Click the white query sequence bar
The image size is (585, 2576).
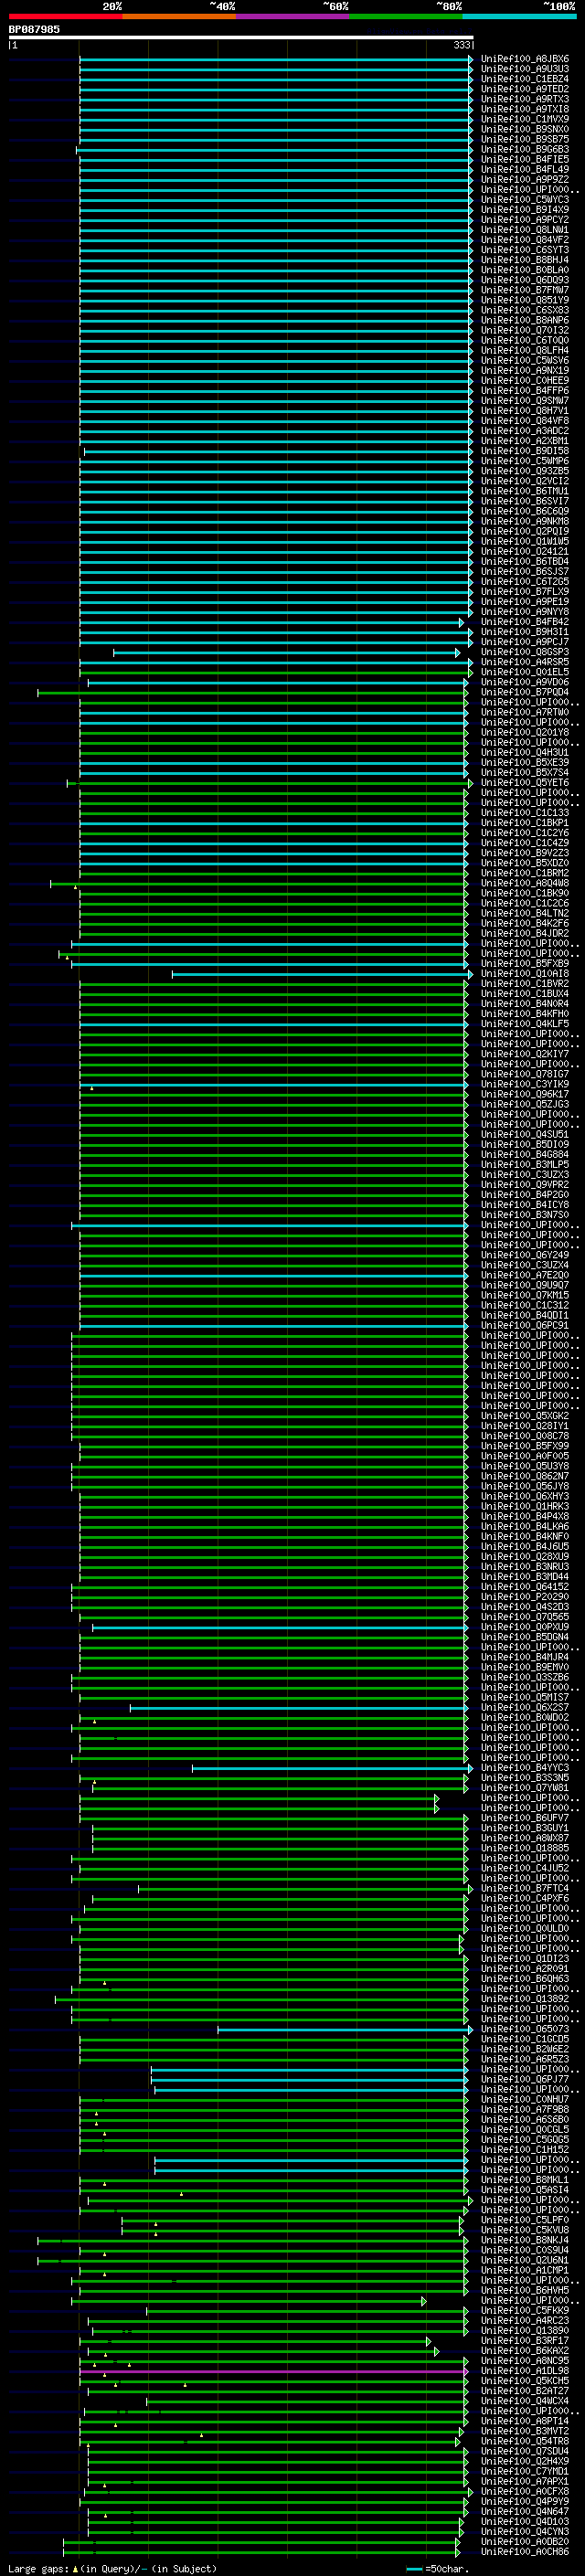(241, 37)
